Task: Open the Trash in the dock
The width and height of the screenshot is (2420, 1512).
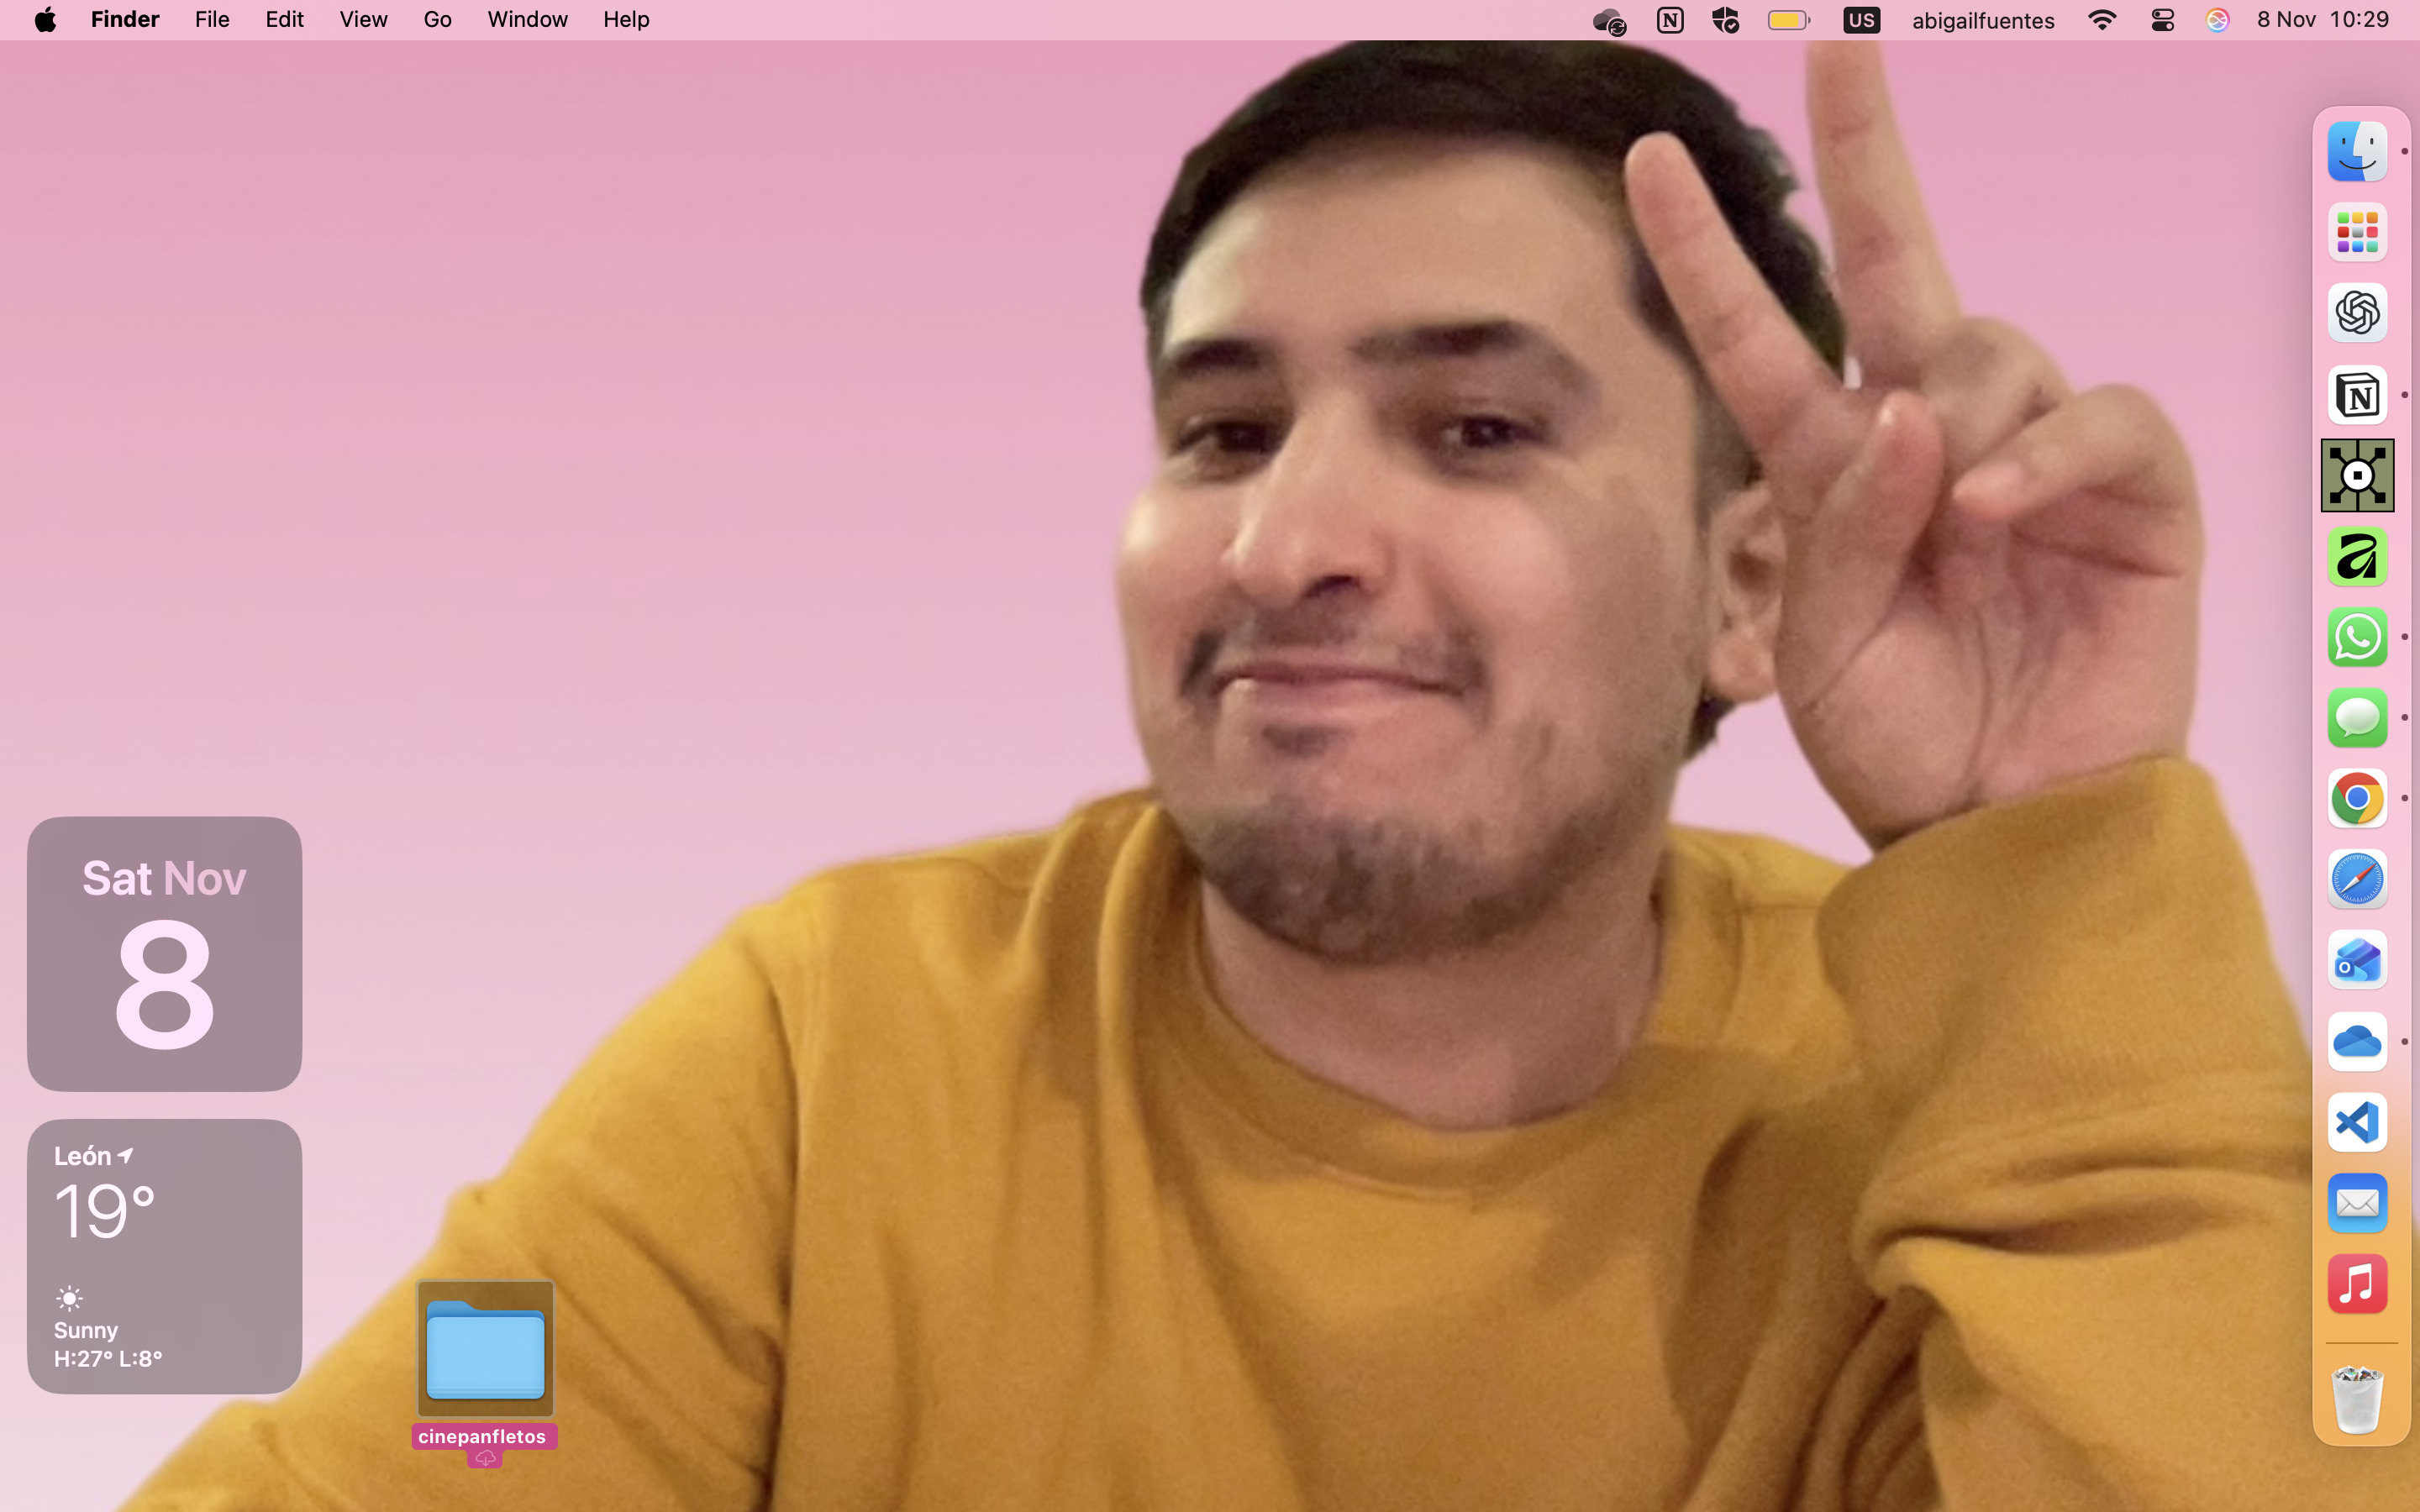Action: click(x=2357, y=1398)
